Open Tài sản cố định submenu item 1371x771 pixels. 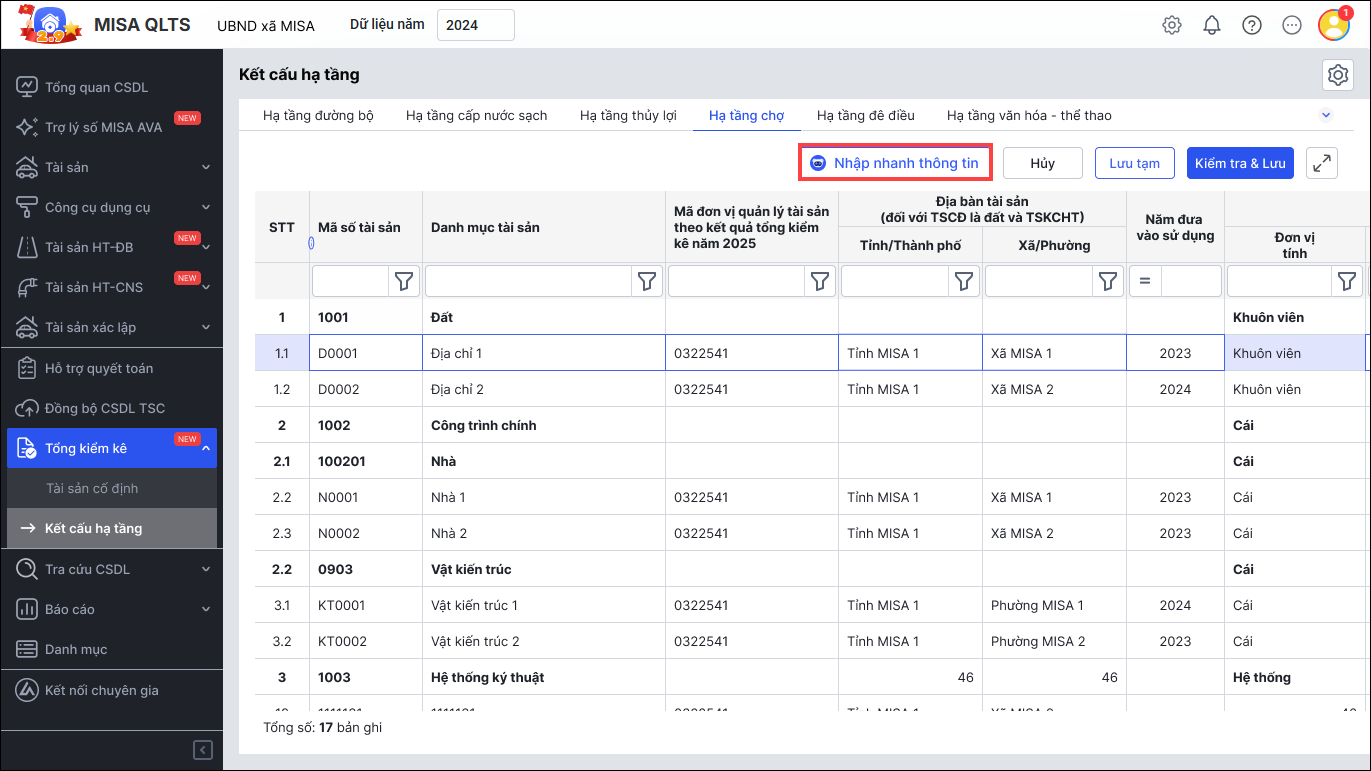click(x=92, y=488)
